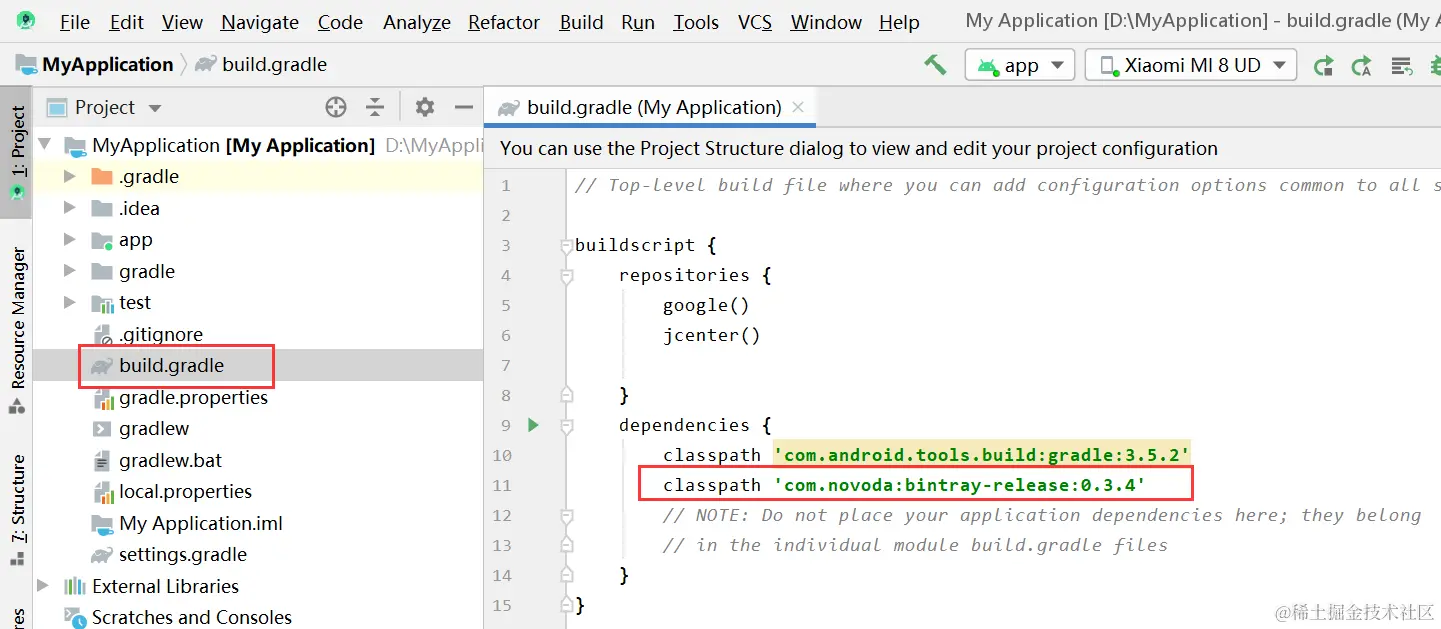Hide the Project panel with minus icon
The image size is (1441, 629).
point(463,107)
